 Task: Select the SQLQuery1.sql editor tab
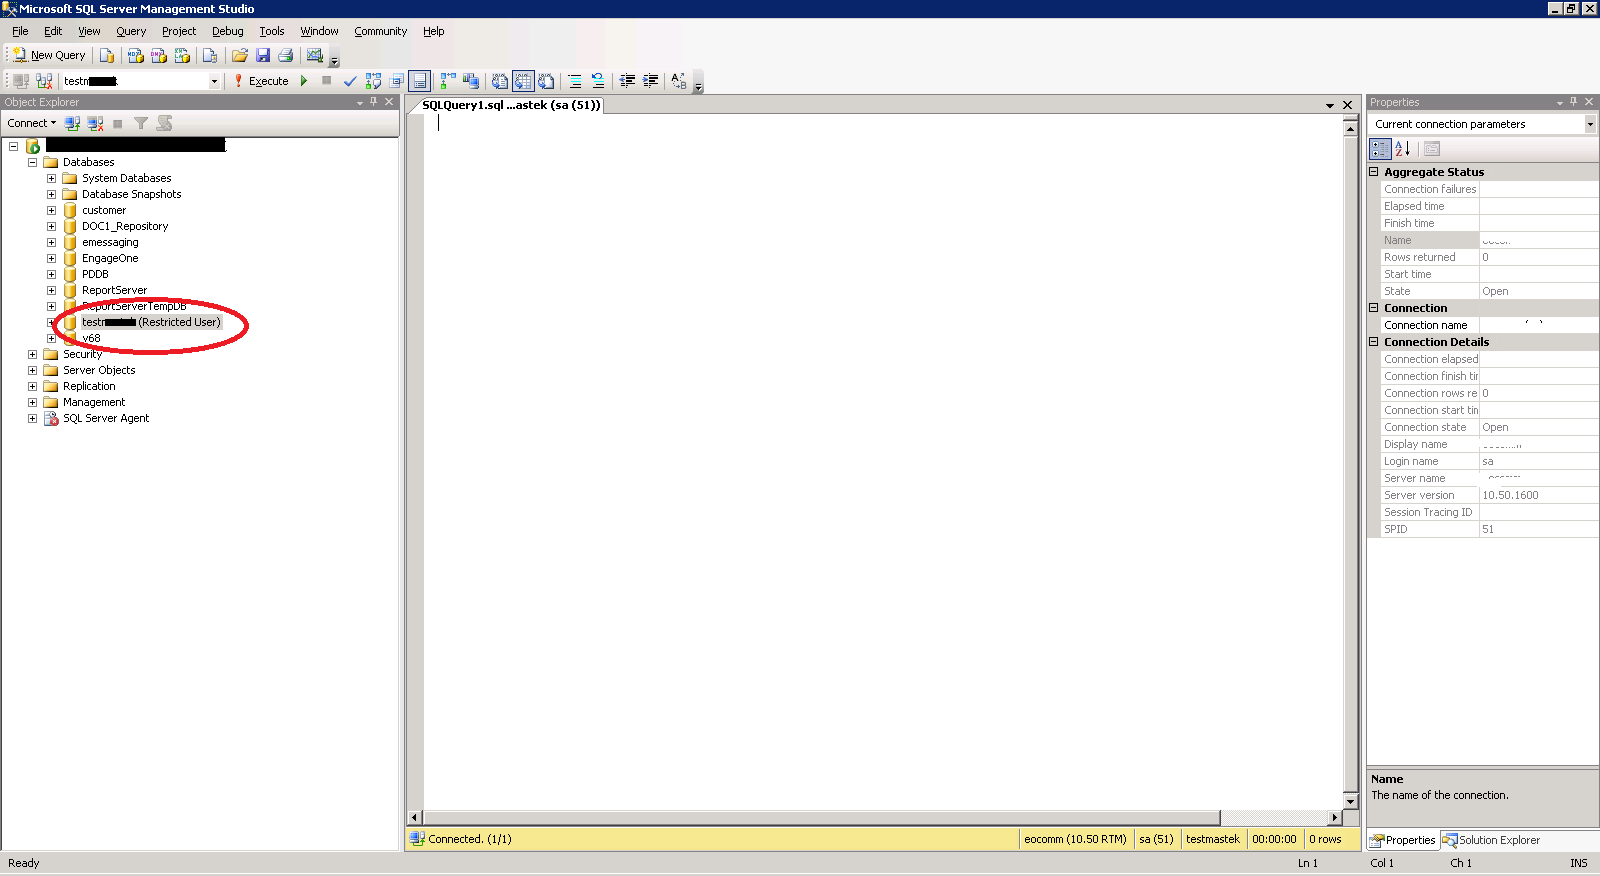pos(510,105)
